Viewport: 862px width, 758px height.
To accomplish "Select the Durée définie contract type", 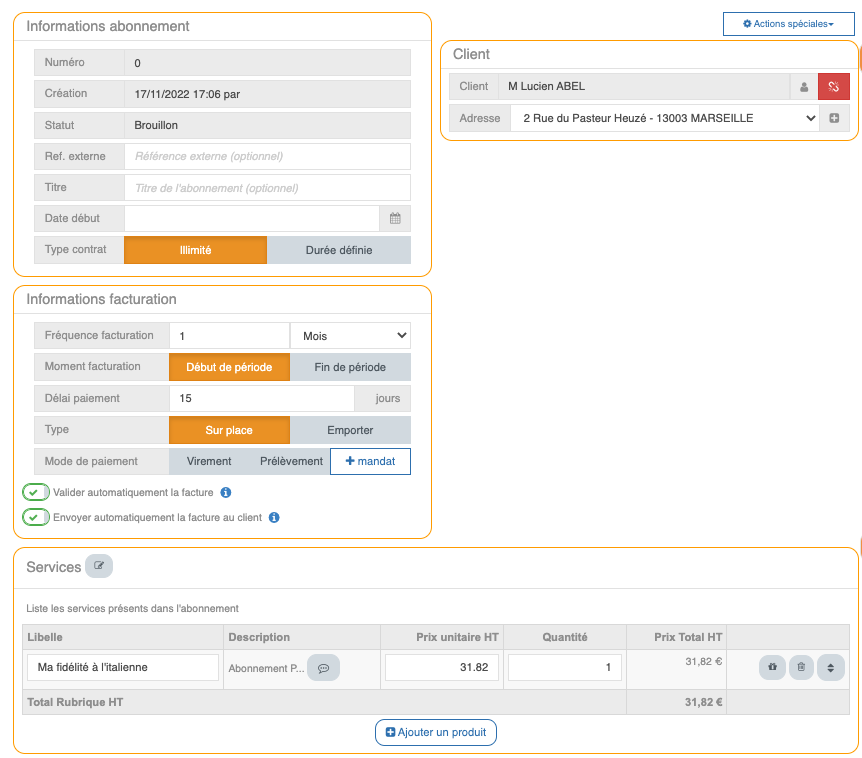I will click(x=338, y=250).
